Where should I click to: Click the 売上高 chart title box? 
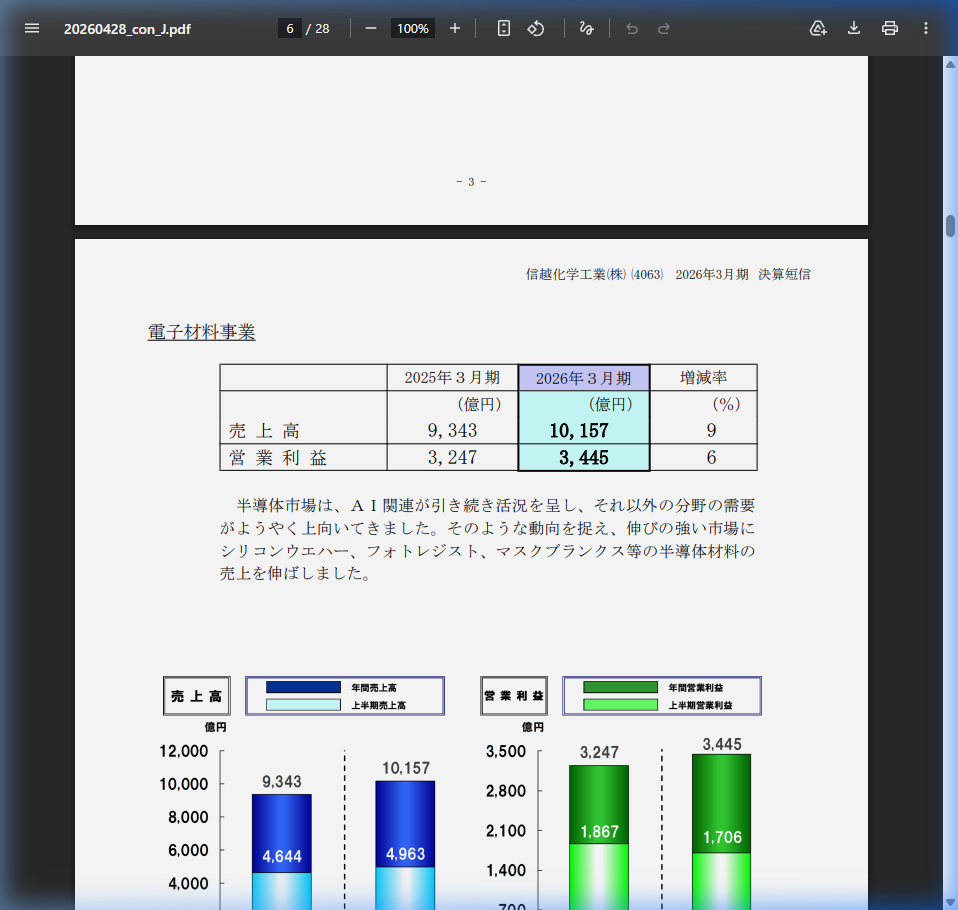[197, 695]
